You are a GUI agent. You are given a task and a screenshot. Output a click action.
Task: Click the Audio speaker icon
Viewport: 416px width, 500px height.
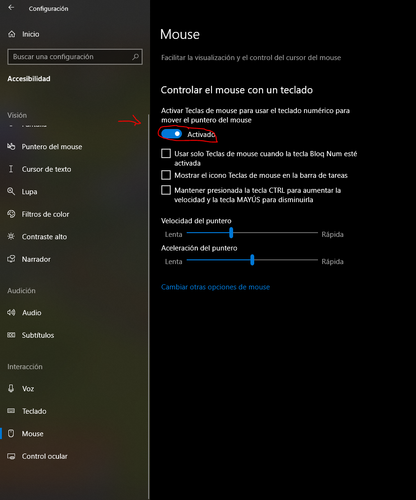(x=11, y=312)
